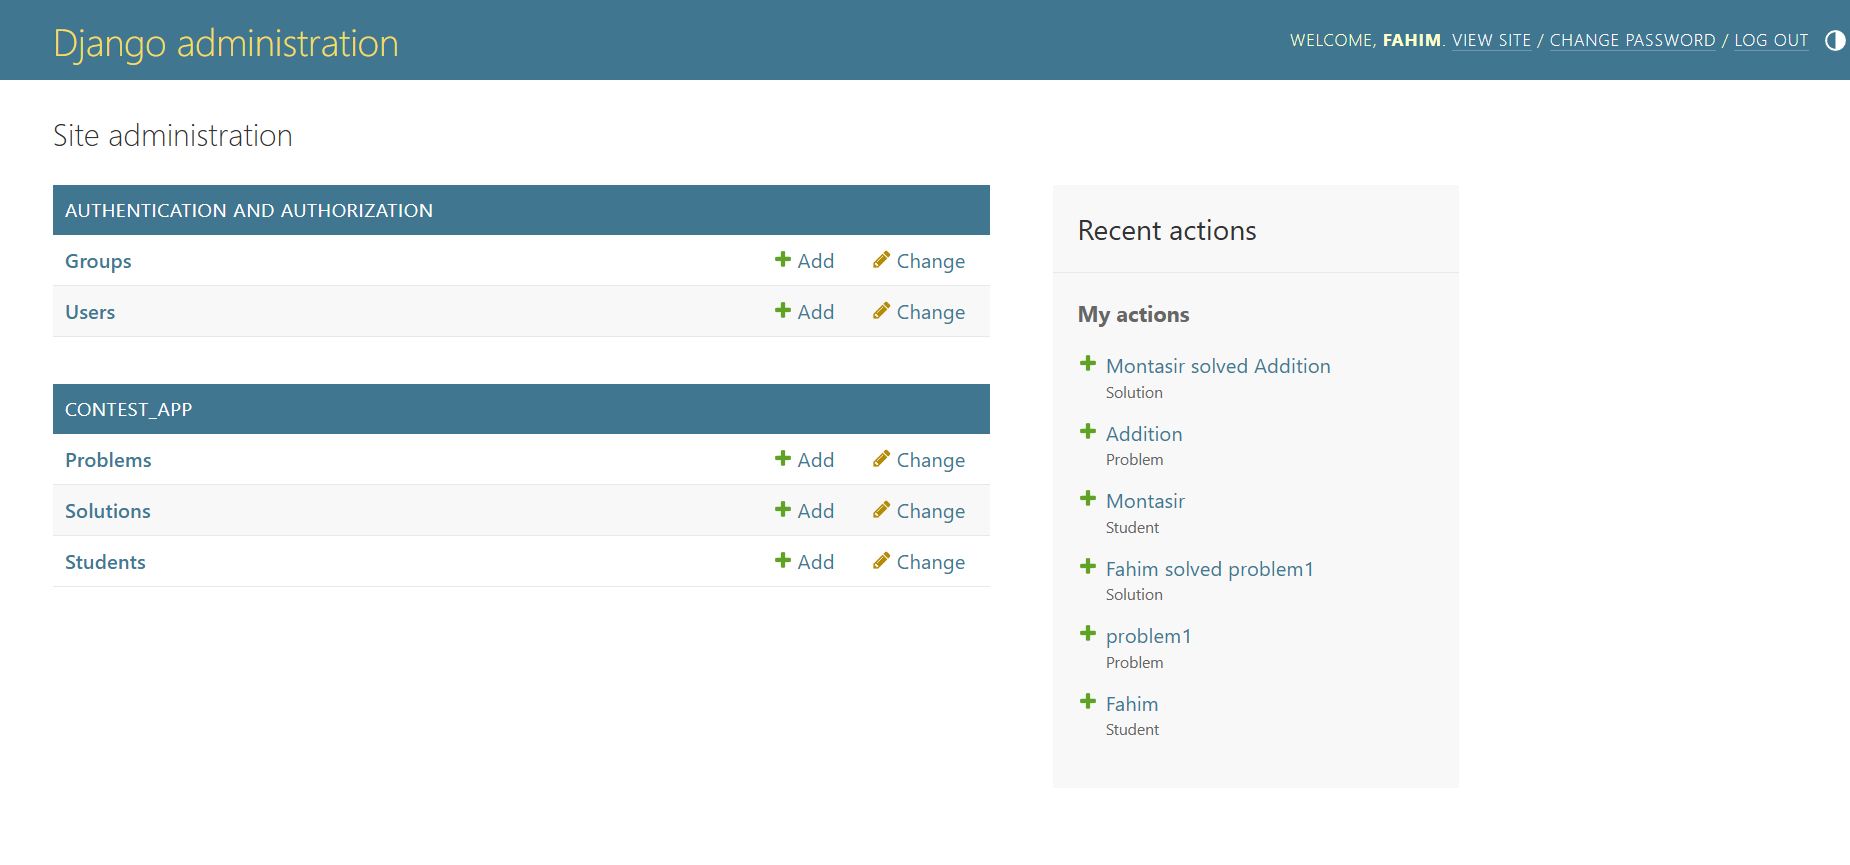Click the pencil icon for Solutions Change
Screen dimensions: 1850x865
point(881,510)
